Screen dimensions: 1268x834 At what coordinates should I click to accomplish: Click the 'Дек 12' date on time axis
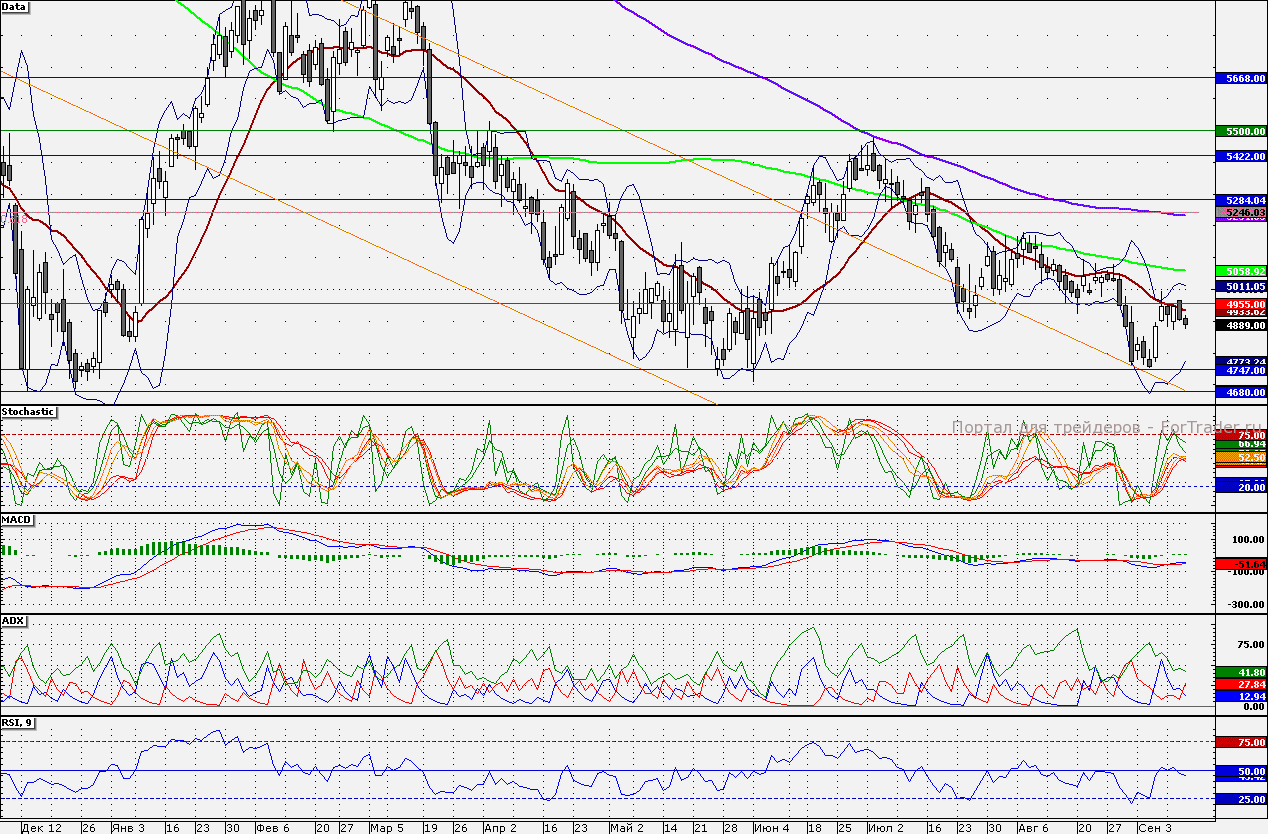(41, 828)
